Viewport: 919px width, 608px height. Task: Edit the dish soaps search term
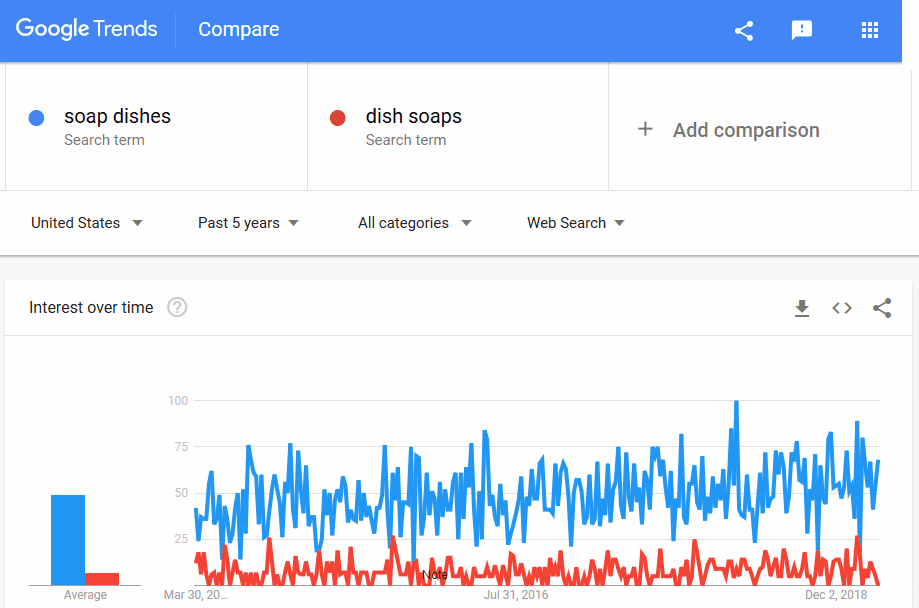(414, 117)
